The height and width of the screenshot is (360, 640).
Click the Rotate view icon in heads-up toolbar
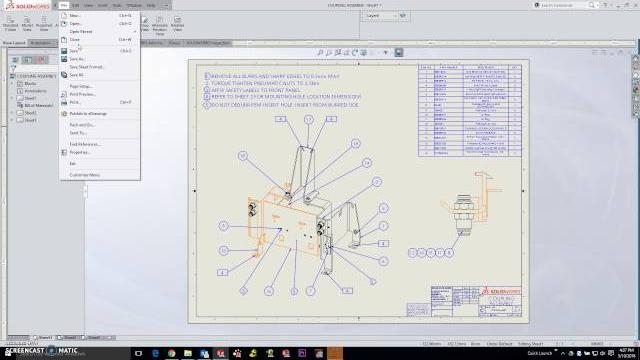point(355,53)
